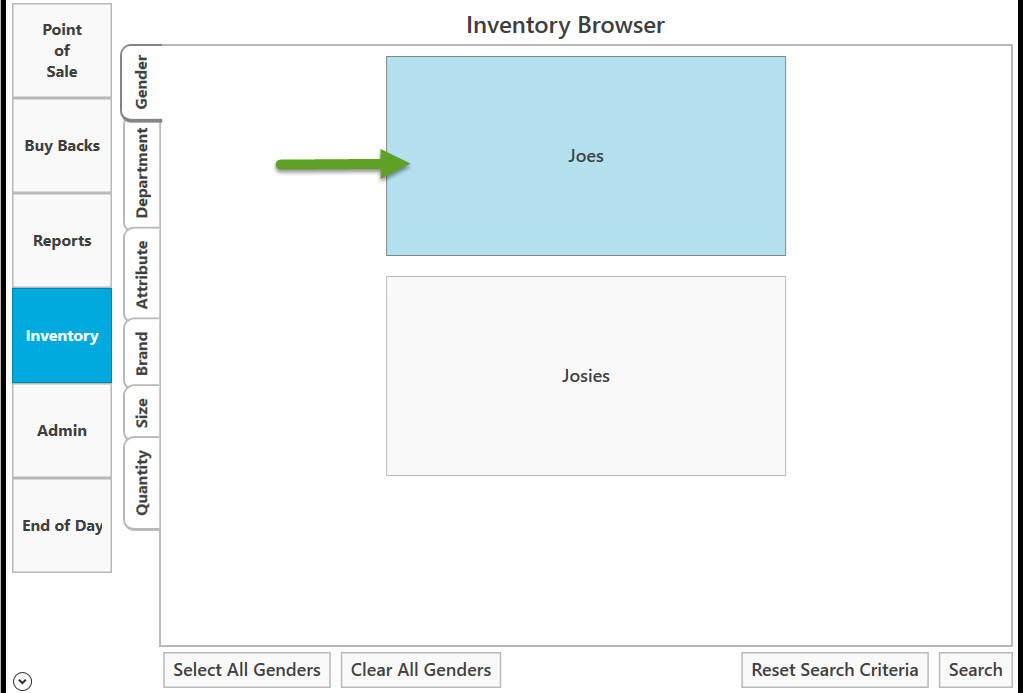Open the Department tab

[142, 174]
